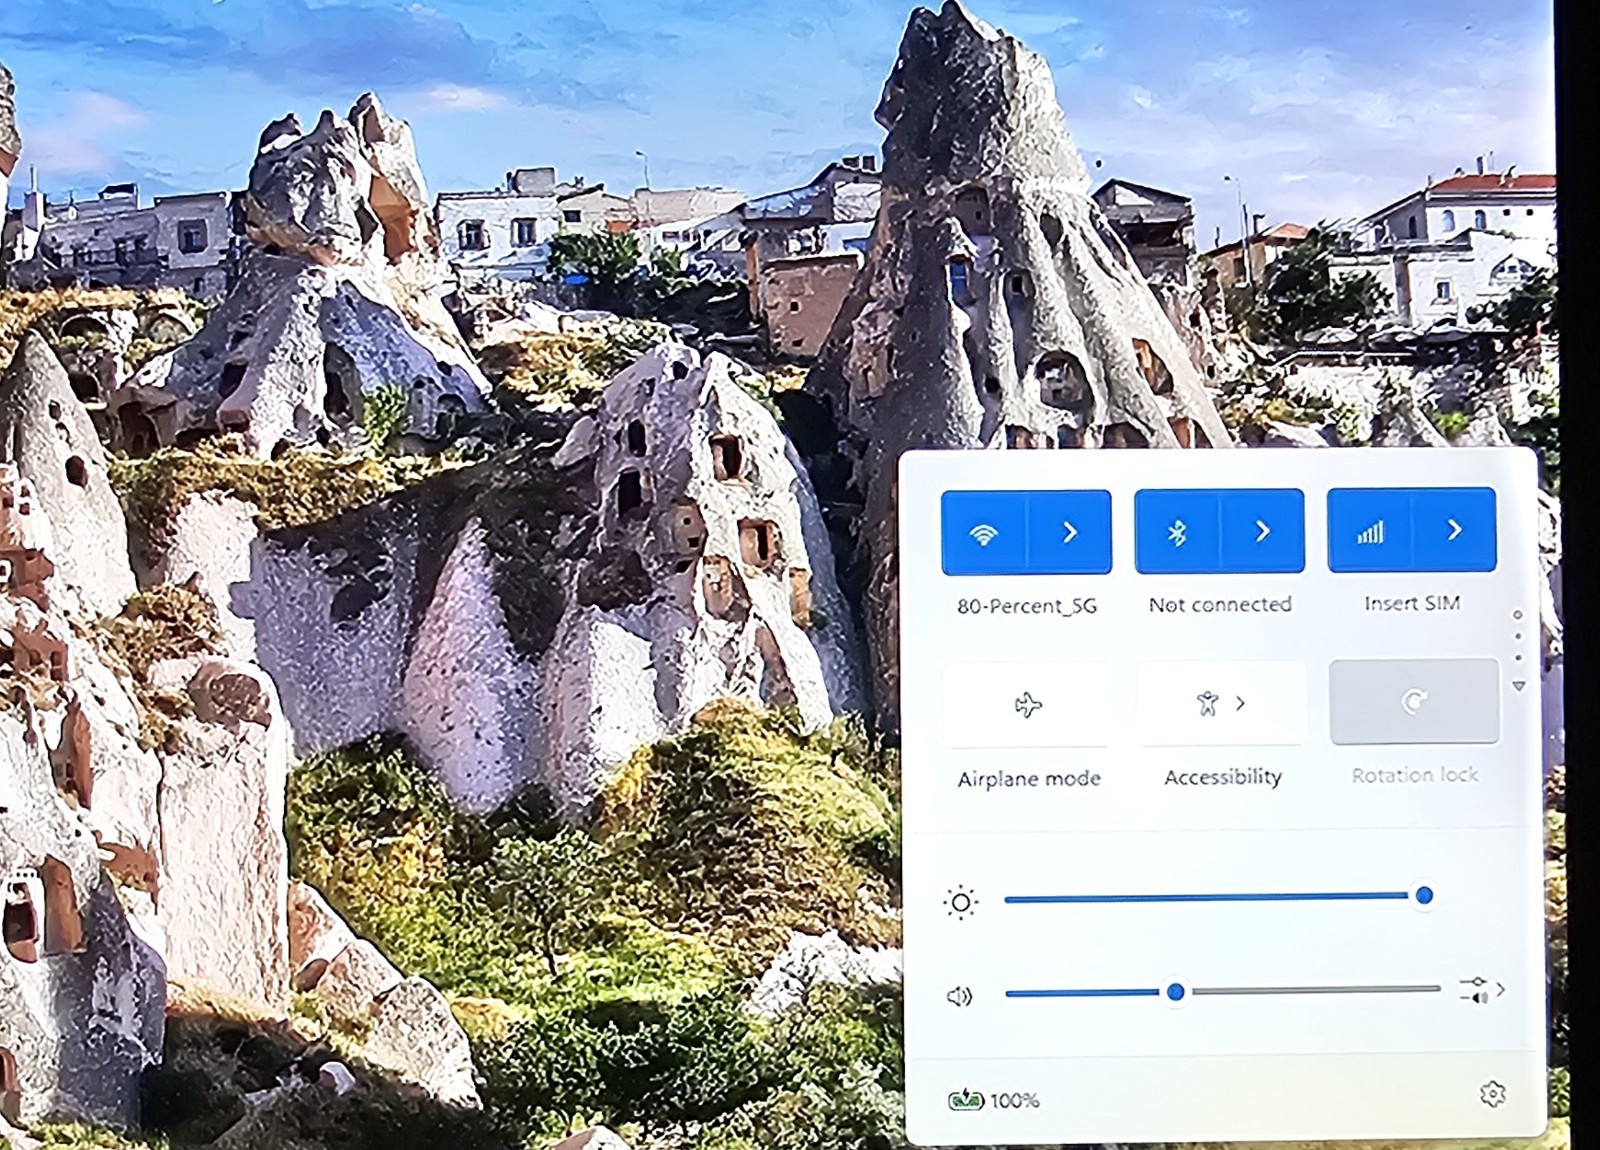Toggle the cellular signal button
The height and width of the screenshot is (1150, 1600).
(1370, 531)
